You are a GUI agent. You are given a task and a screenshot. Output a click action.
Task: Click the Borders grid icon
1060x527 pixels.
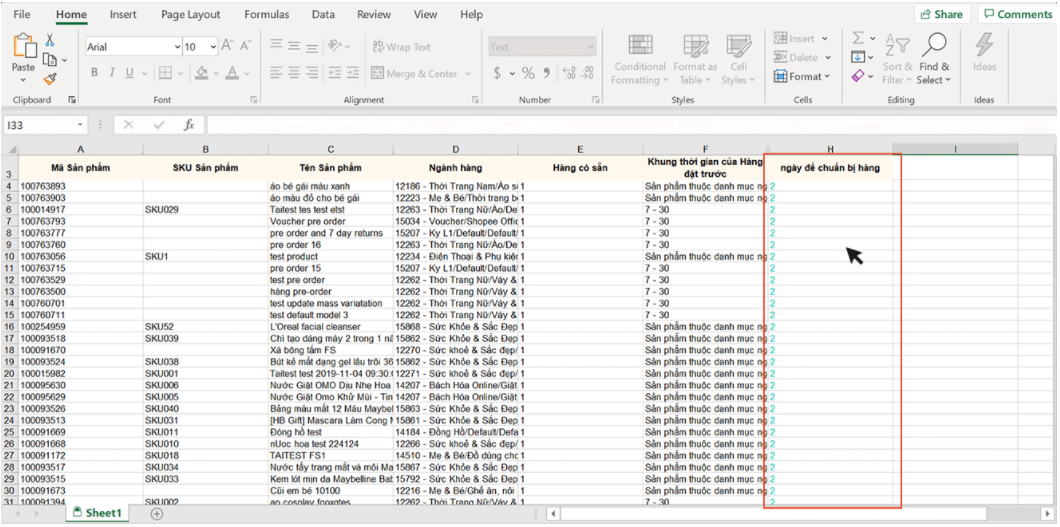pos(165,73)
